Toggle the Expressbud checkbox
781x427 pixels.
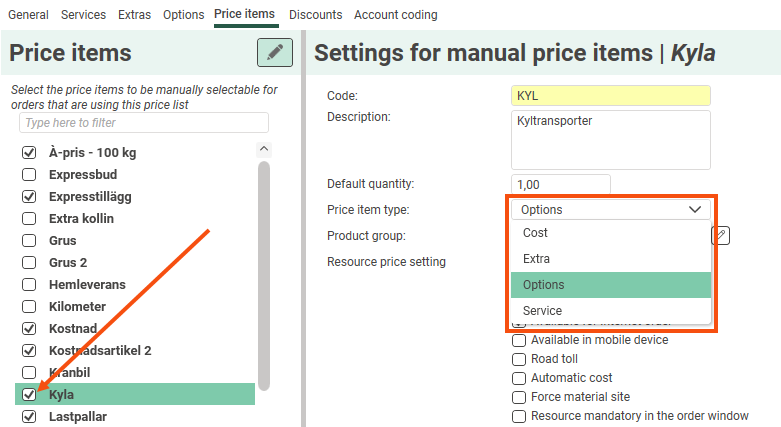pos(29,174)
